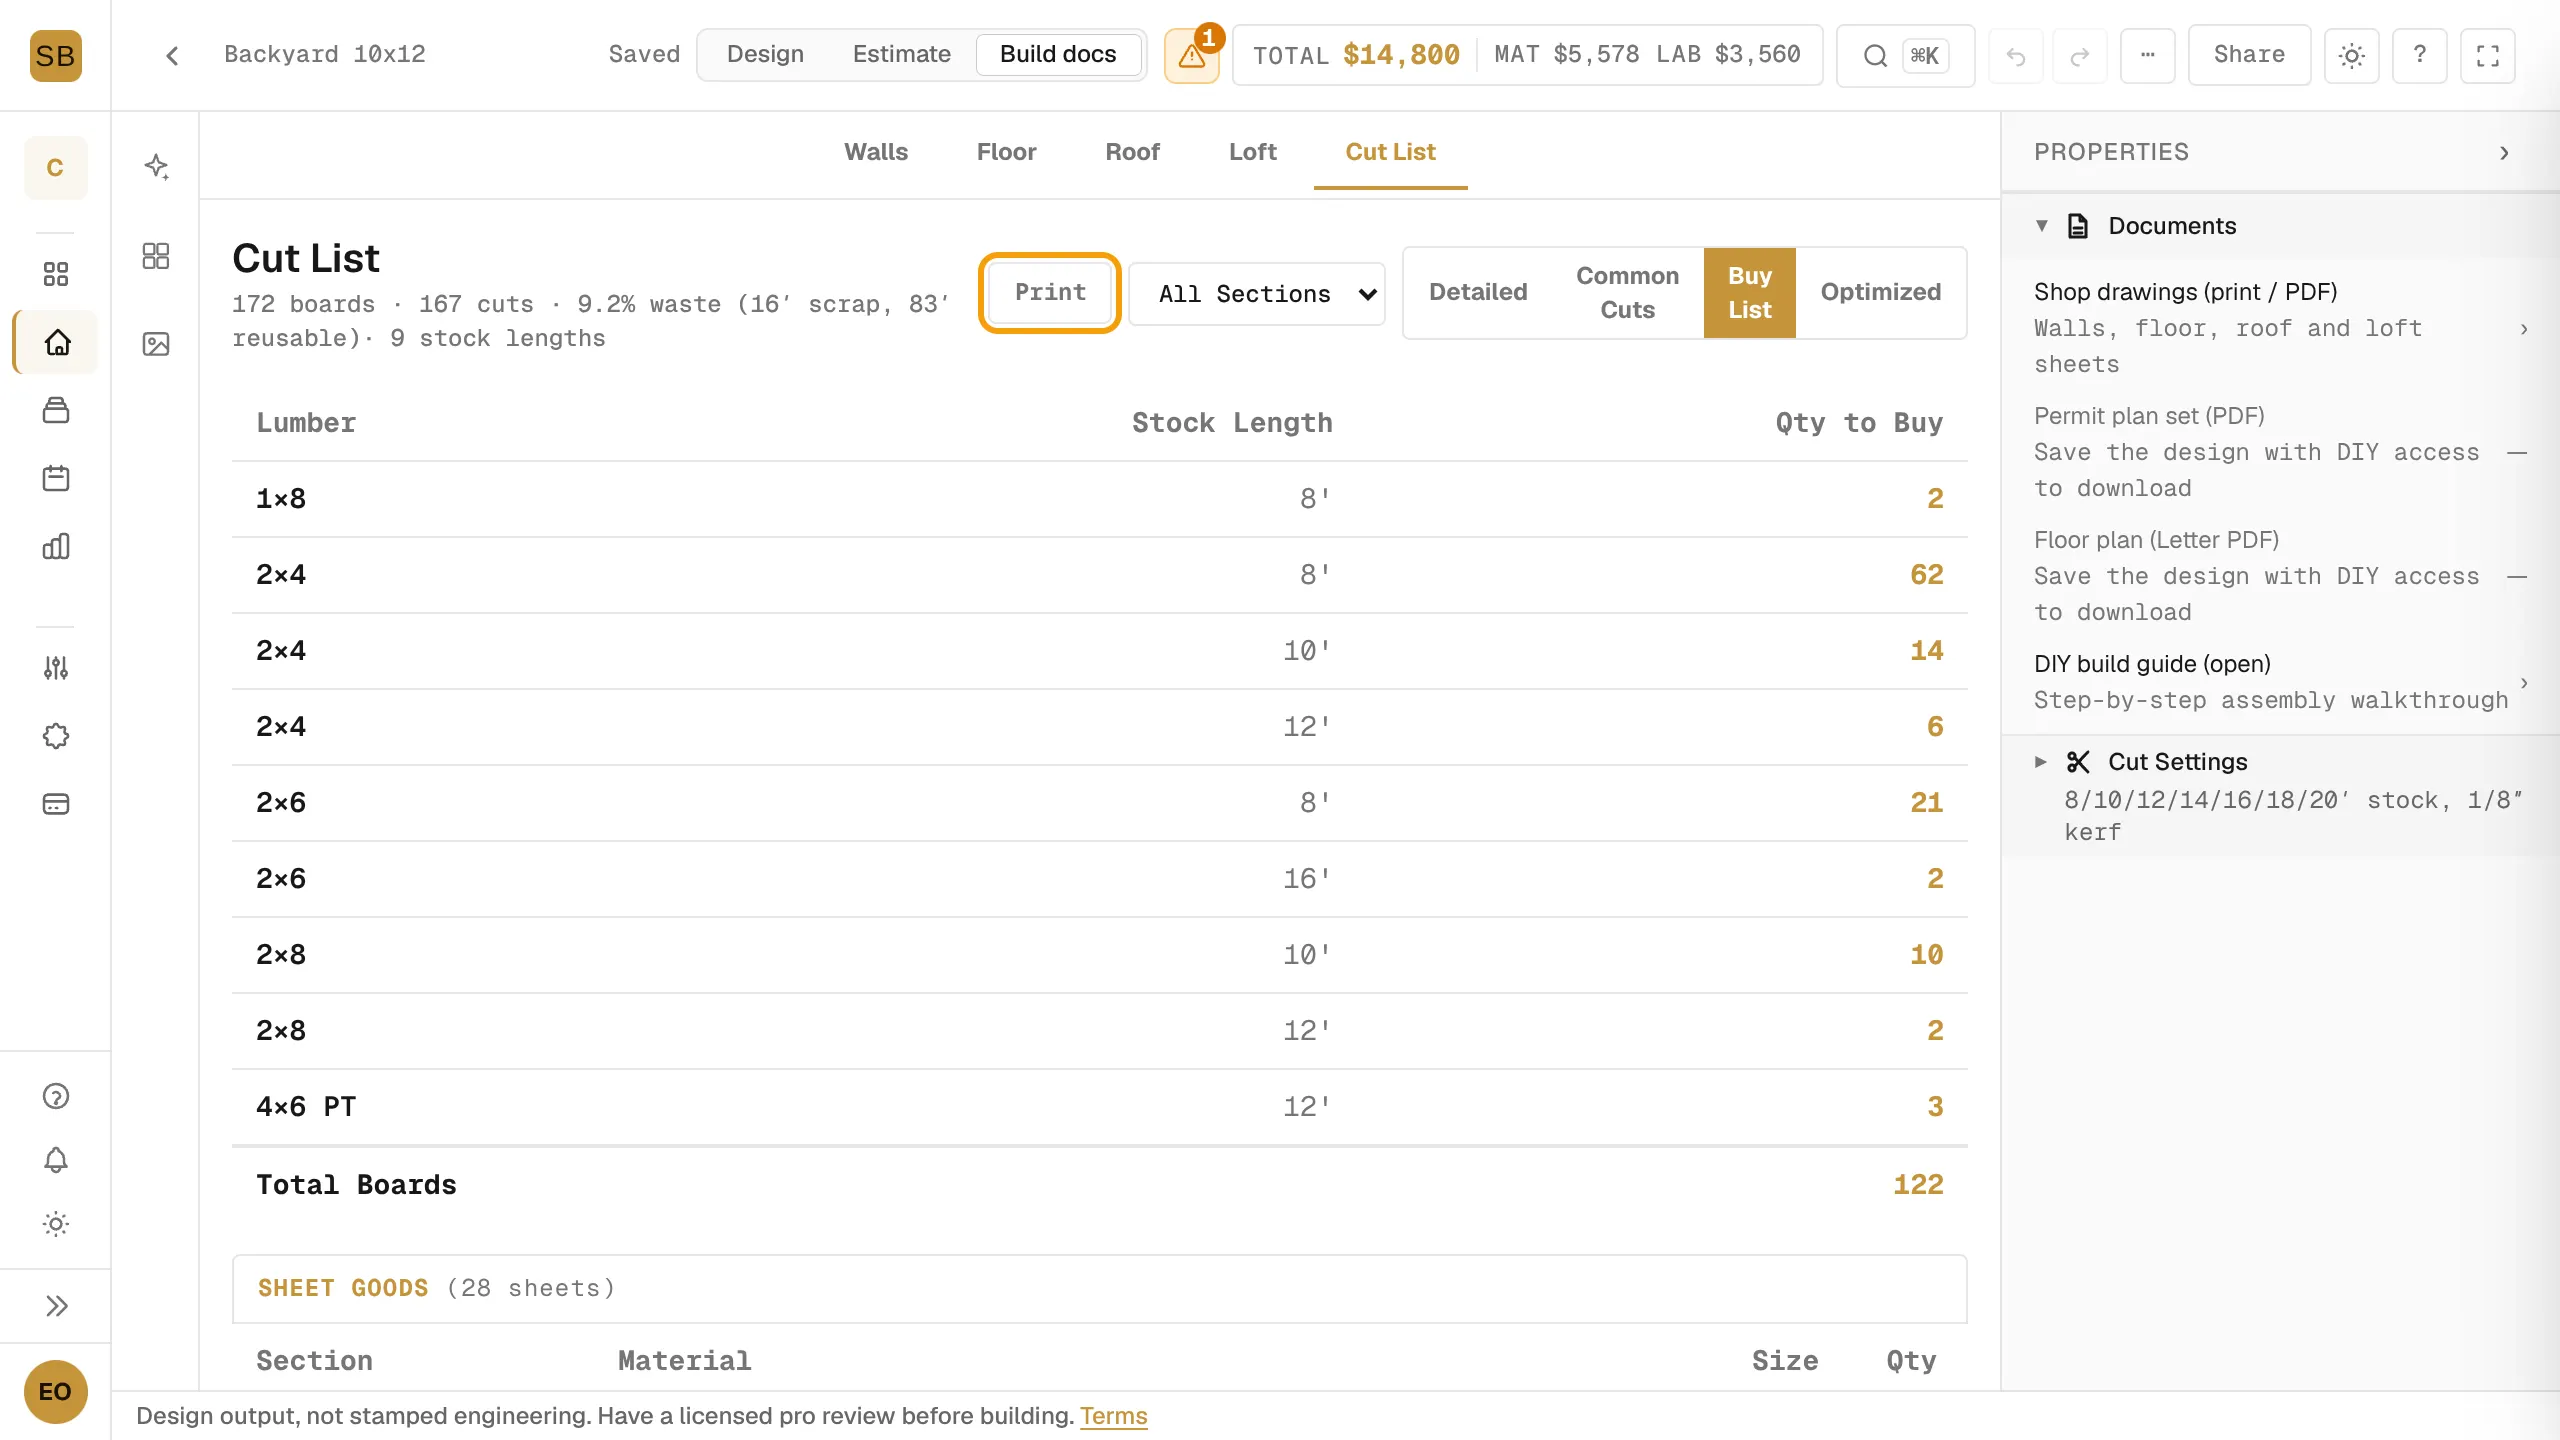
Task: Click the Total Boards value 122
Action: (1918, 1184)
